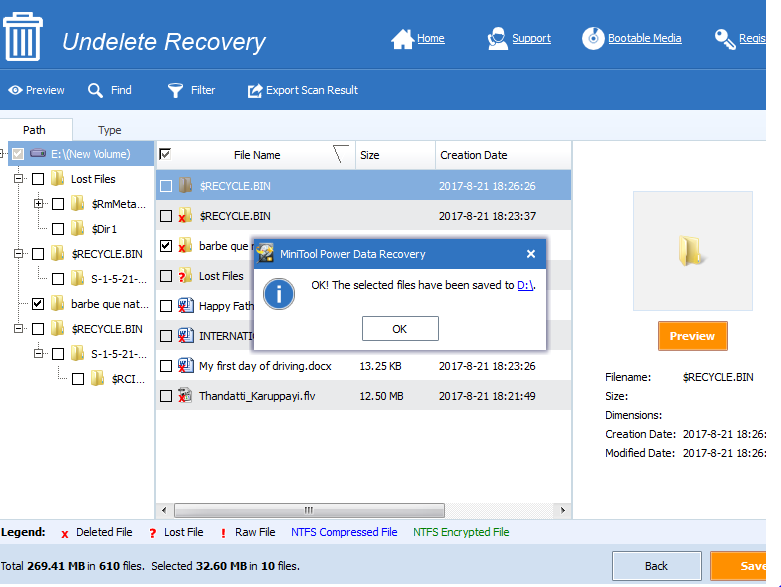Sort by the Creation Date column header

(503, 155)
